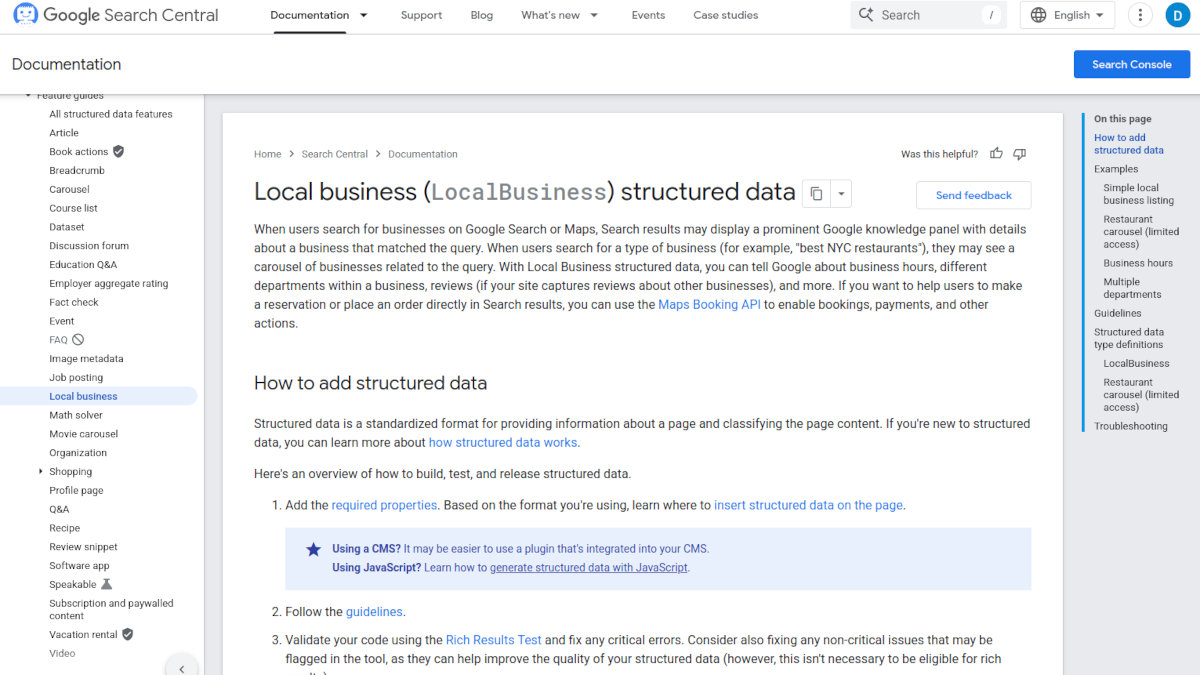1200x675 pixels.
Task: Select Fact check in the sidebar
Action: (x=74, y=302)
